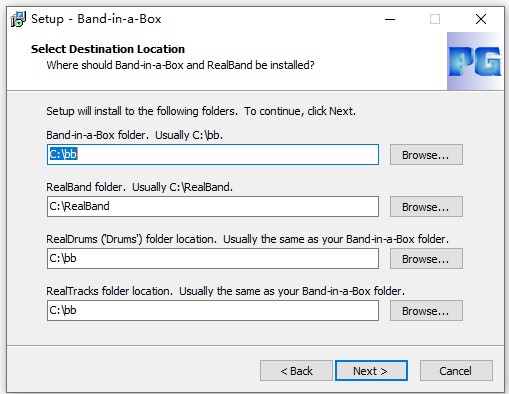Browse for the RealBand folder
509x394 pixels.
(426, 207)
